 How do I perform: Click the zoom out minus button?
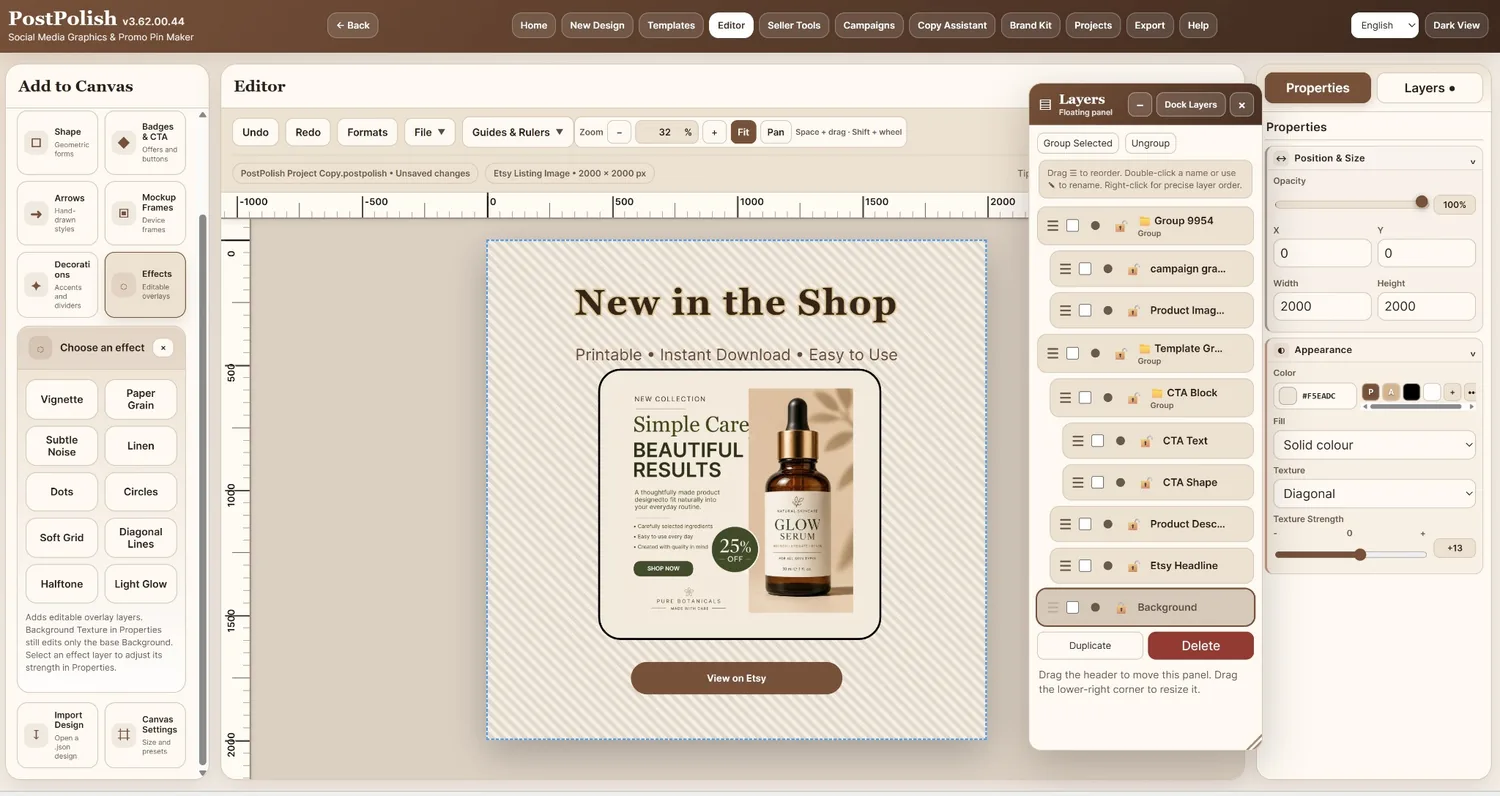point(619,132)
